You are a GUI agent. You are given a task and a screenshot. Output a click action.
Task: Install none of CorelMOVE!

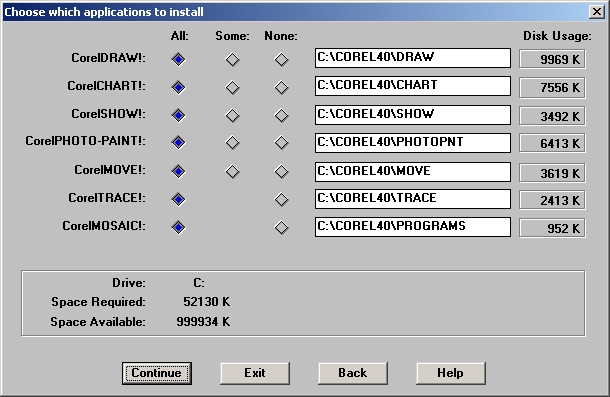point(281,172)
